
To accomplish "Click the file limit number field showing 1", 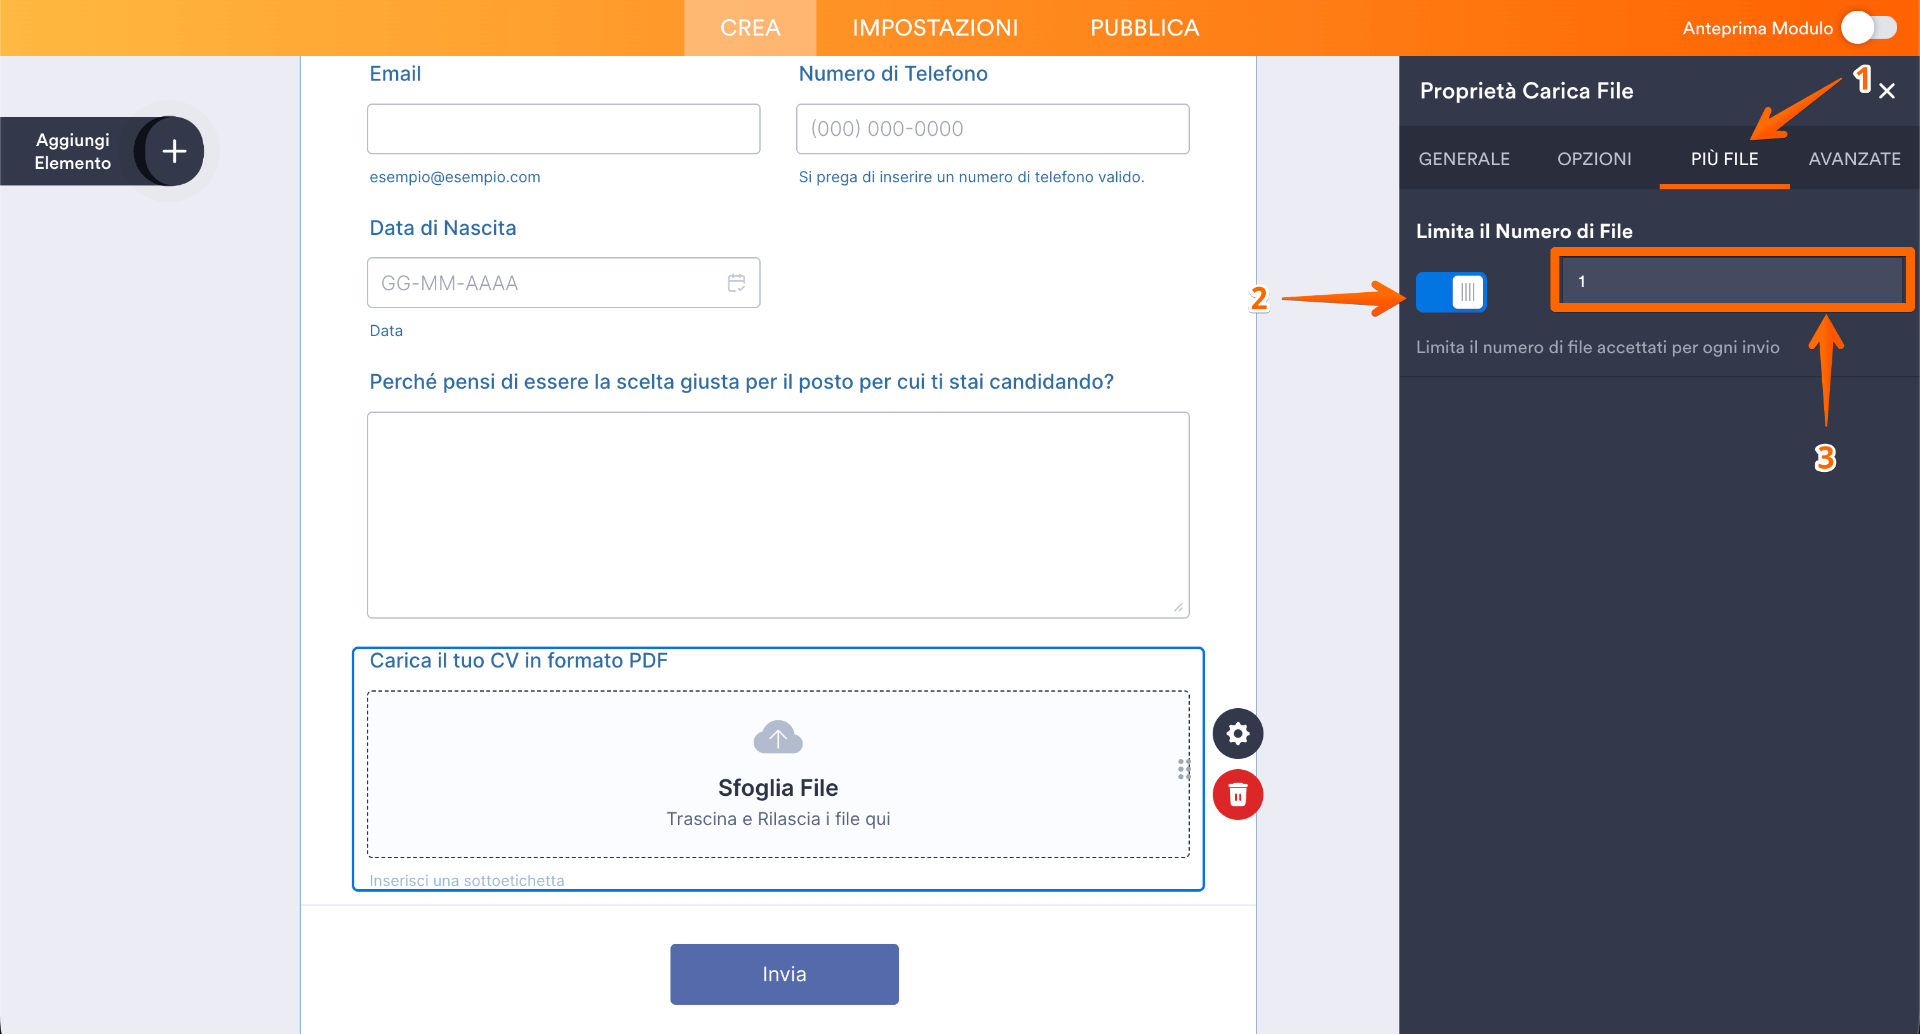I will pyautogui.click(x=1729, y=281).
